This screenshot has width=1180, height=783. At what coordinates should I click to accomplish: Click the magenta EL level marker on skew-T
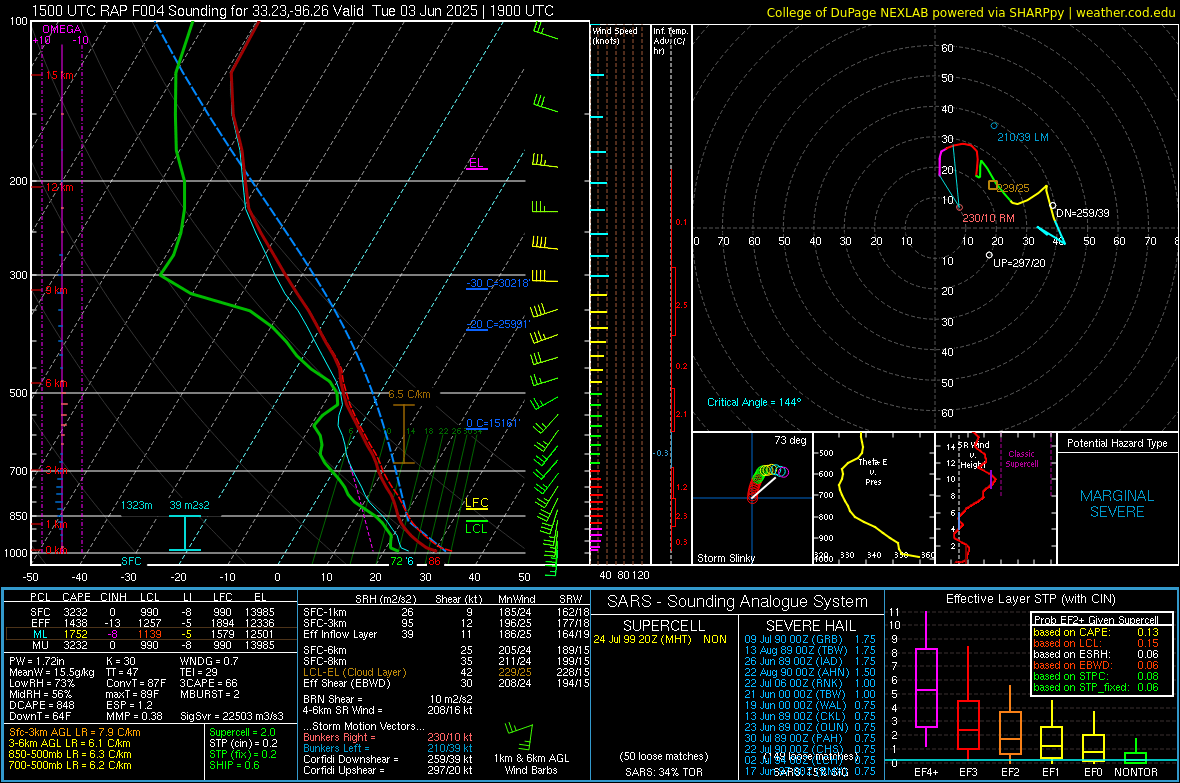pos(476,164)
